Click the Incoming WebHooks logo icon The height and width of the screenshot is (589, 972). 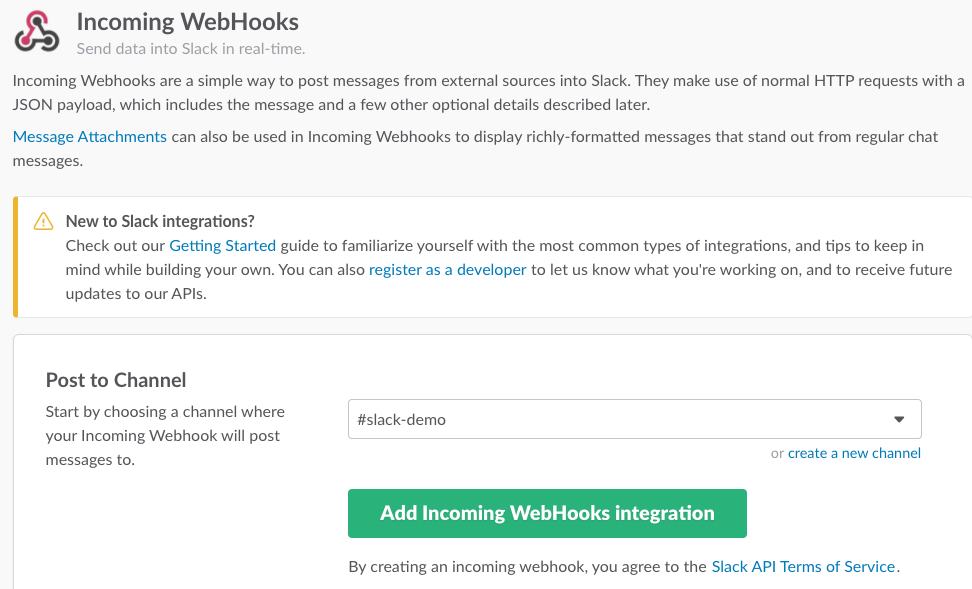(x=39, y=32)
